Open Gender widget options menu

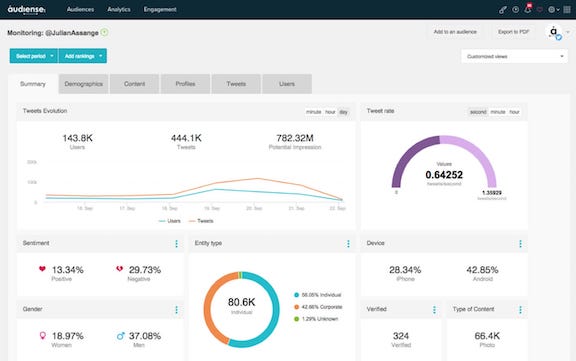pyautogui.click(x=176, y=310)
